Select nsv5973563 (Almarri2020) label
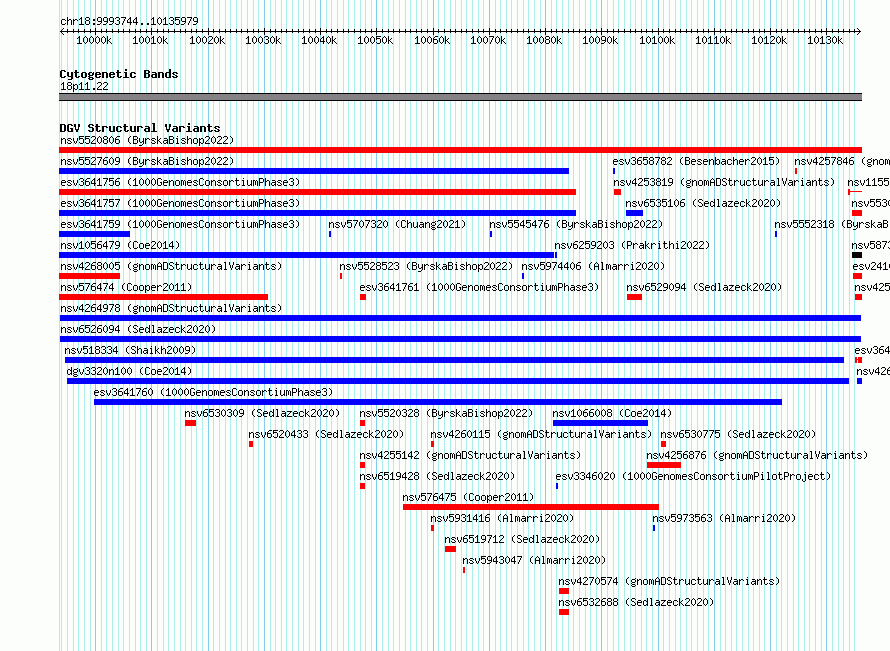890x651 pixels. pos(724,518)
